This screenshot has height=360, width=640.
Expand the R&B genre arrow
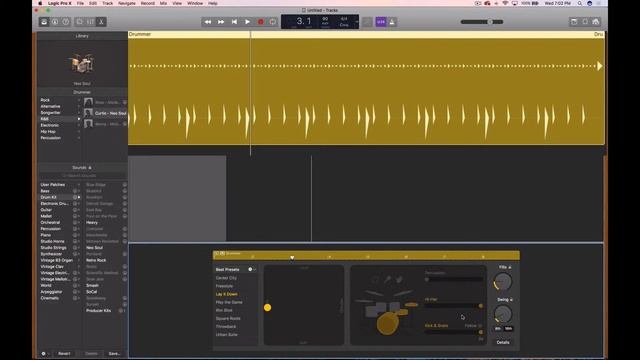(79, 119)
